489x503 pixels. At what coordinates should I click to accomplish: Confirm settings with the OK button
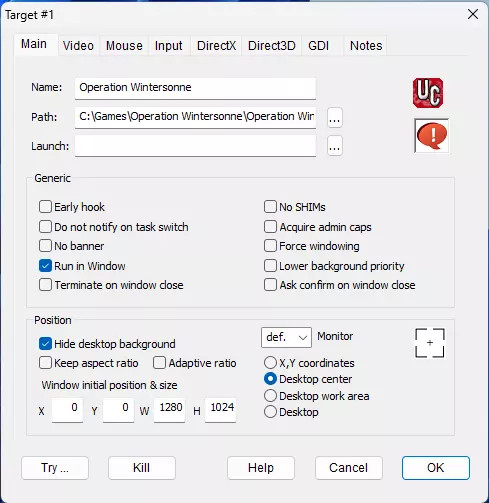click(436, 468)
